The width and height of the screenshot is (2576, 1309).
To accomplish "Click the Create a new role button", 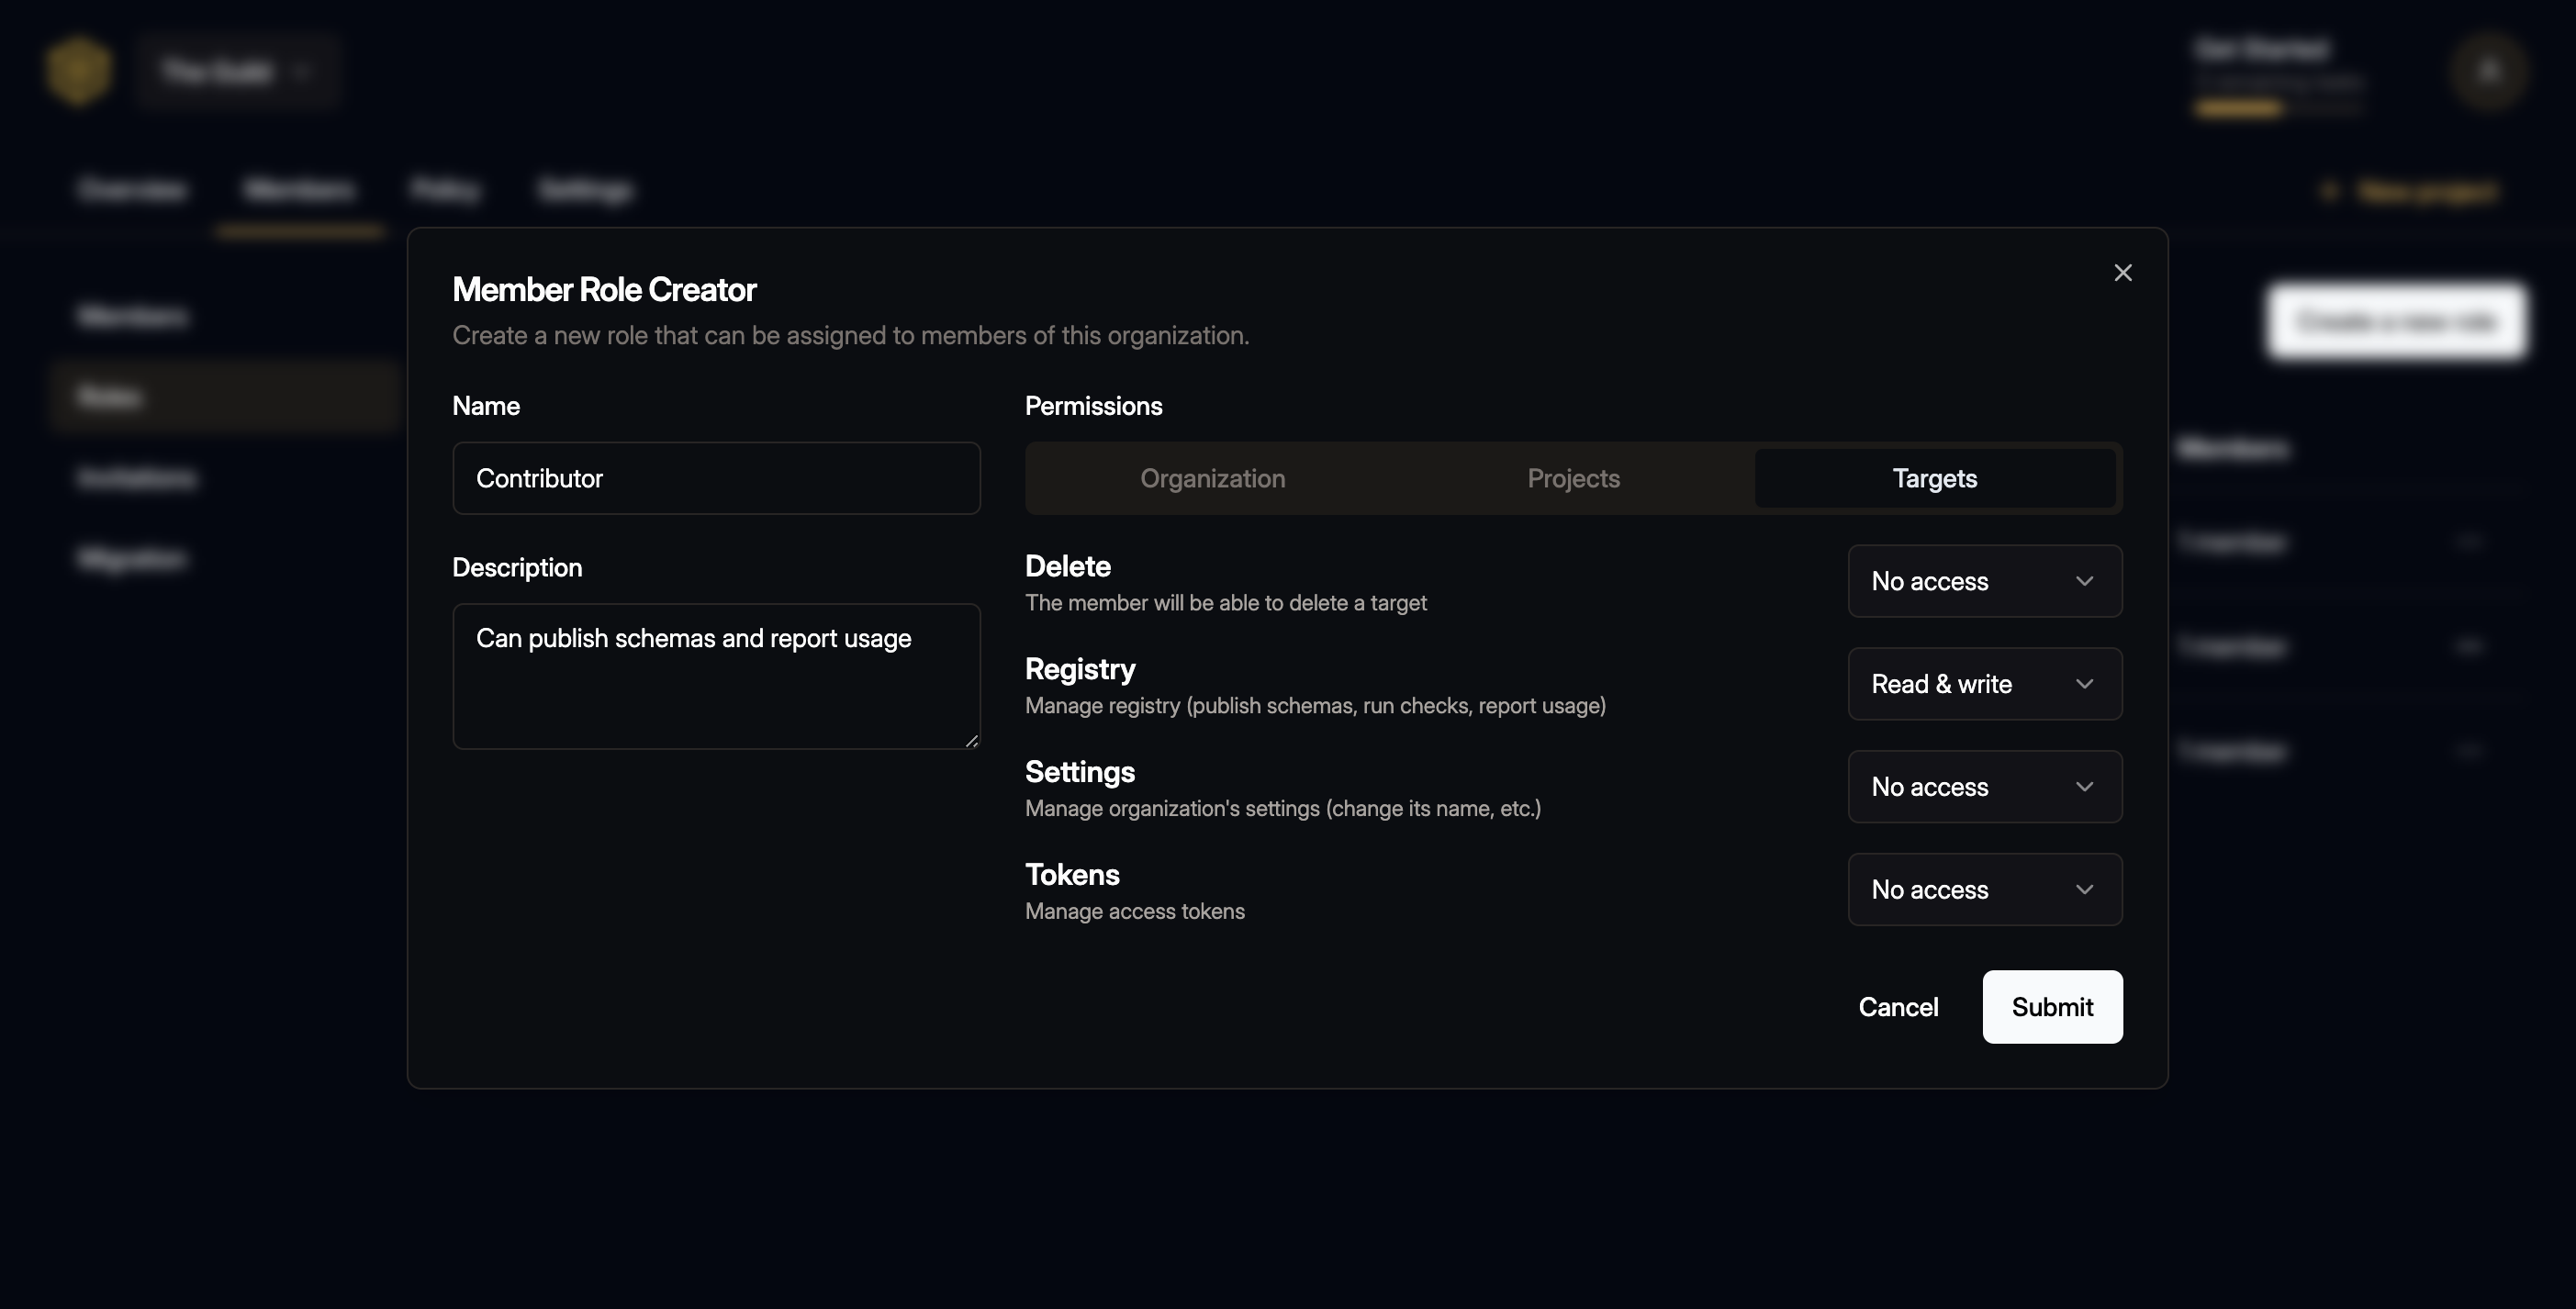I will [2397, 322].
